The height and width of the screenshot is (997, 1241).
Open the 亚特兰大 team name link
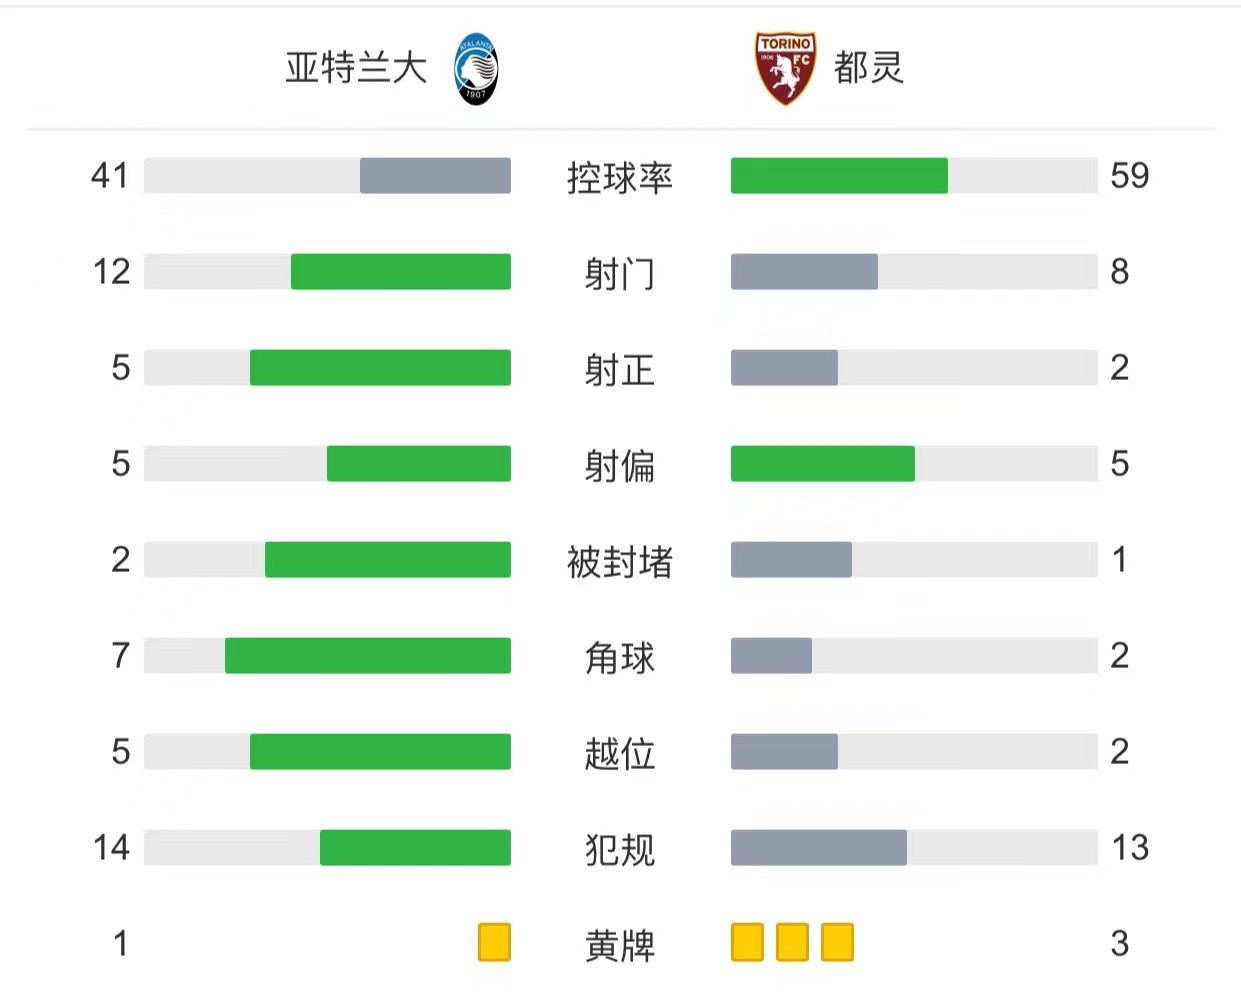tap(356, 68)
